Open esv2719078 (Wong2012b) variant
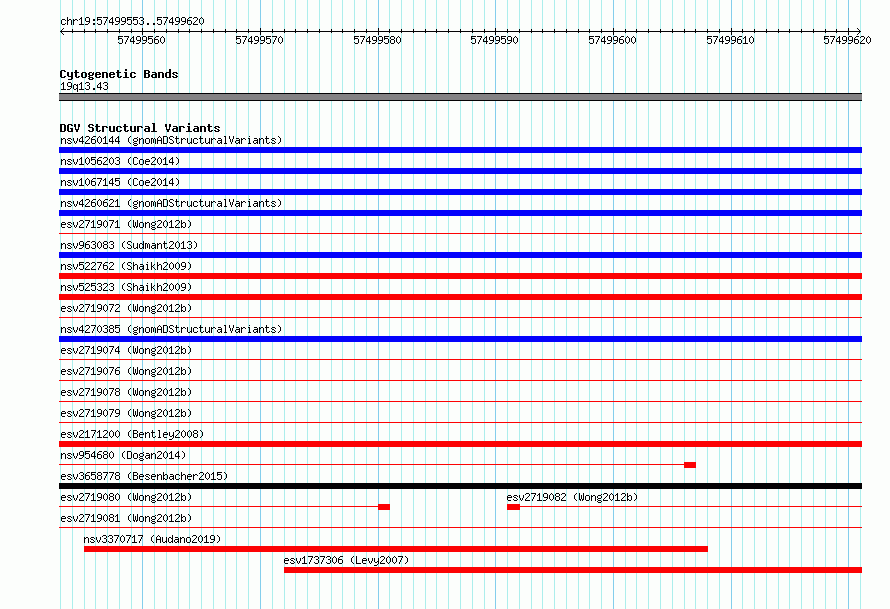The width and height of the screenshot is (890, 609). [126, 392]
